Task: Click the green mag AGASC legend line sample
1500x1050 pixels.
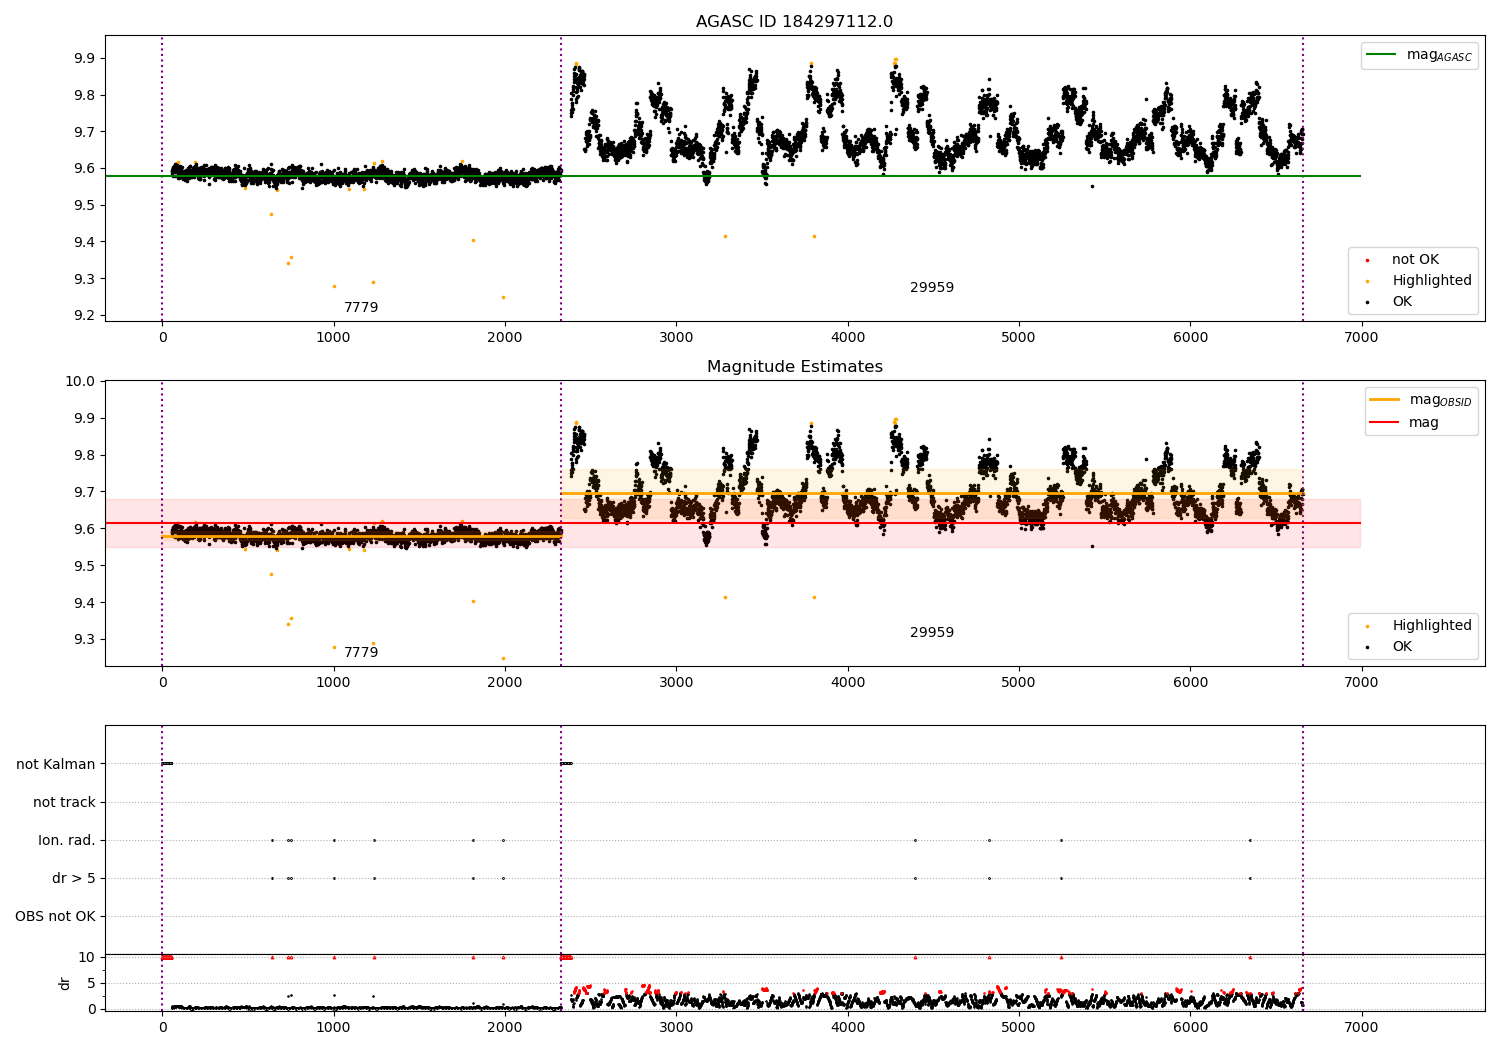Action: (1381, 55)
